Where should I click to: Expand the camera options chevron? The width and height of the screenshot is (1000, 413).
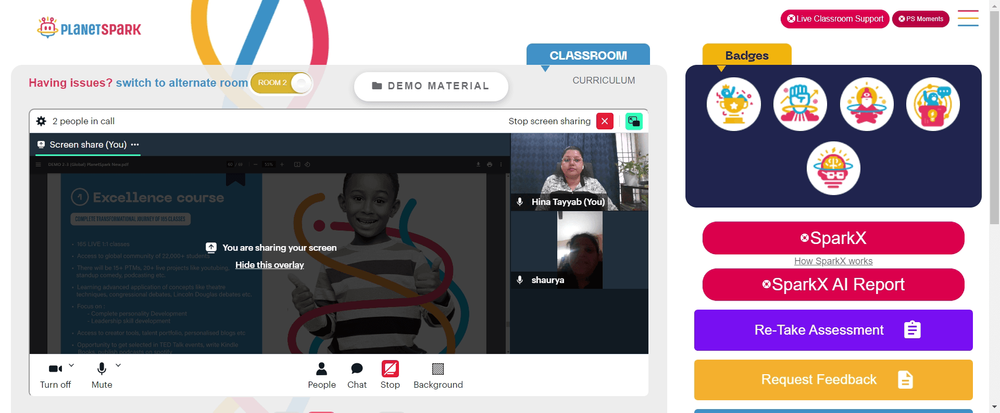click(71, 365)
